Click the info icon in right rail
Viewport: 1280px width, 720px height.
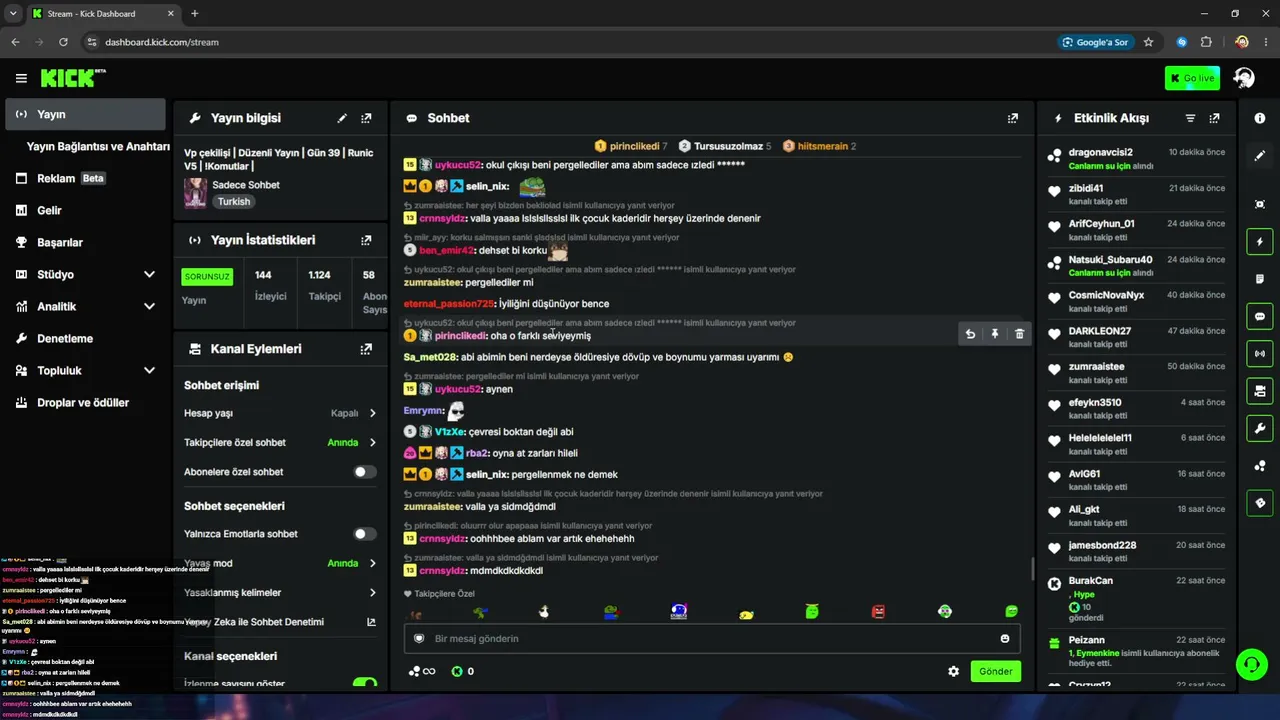pyautogui.click(x=1260, y=118)
